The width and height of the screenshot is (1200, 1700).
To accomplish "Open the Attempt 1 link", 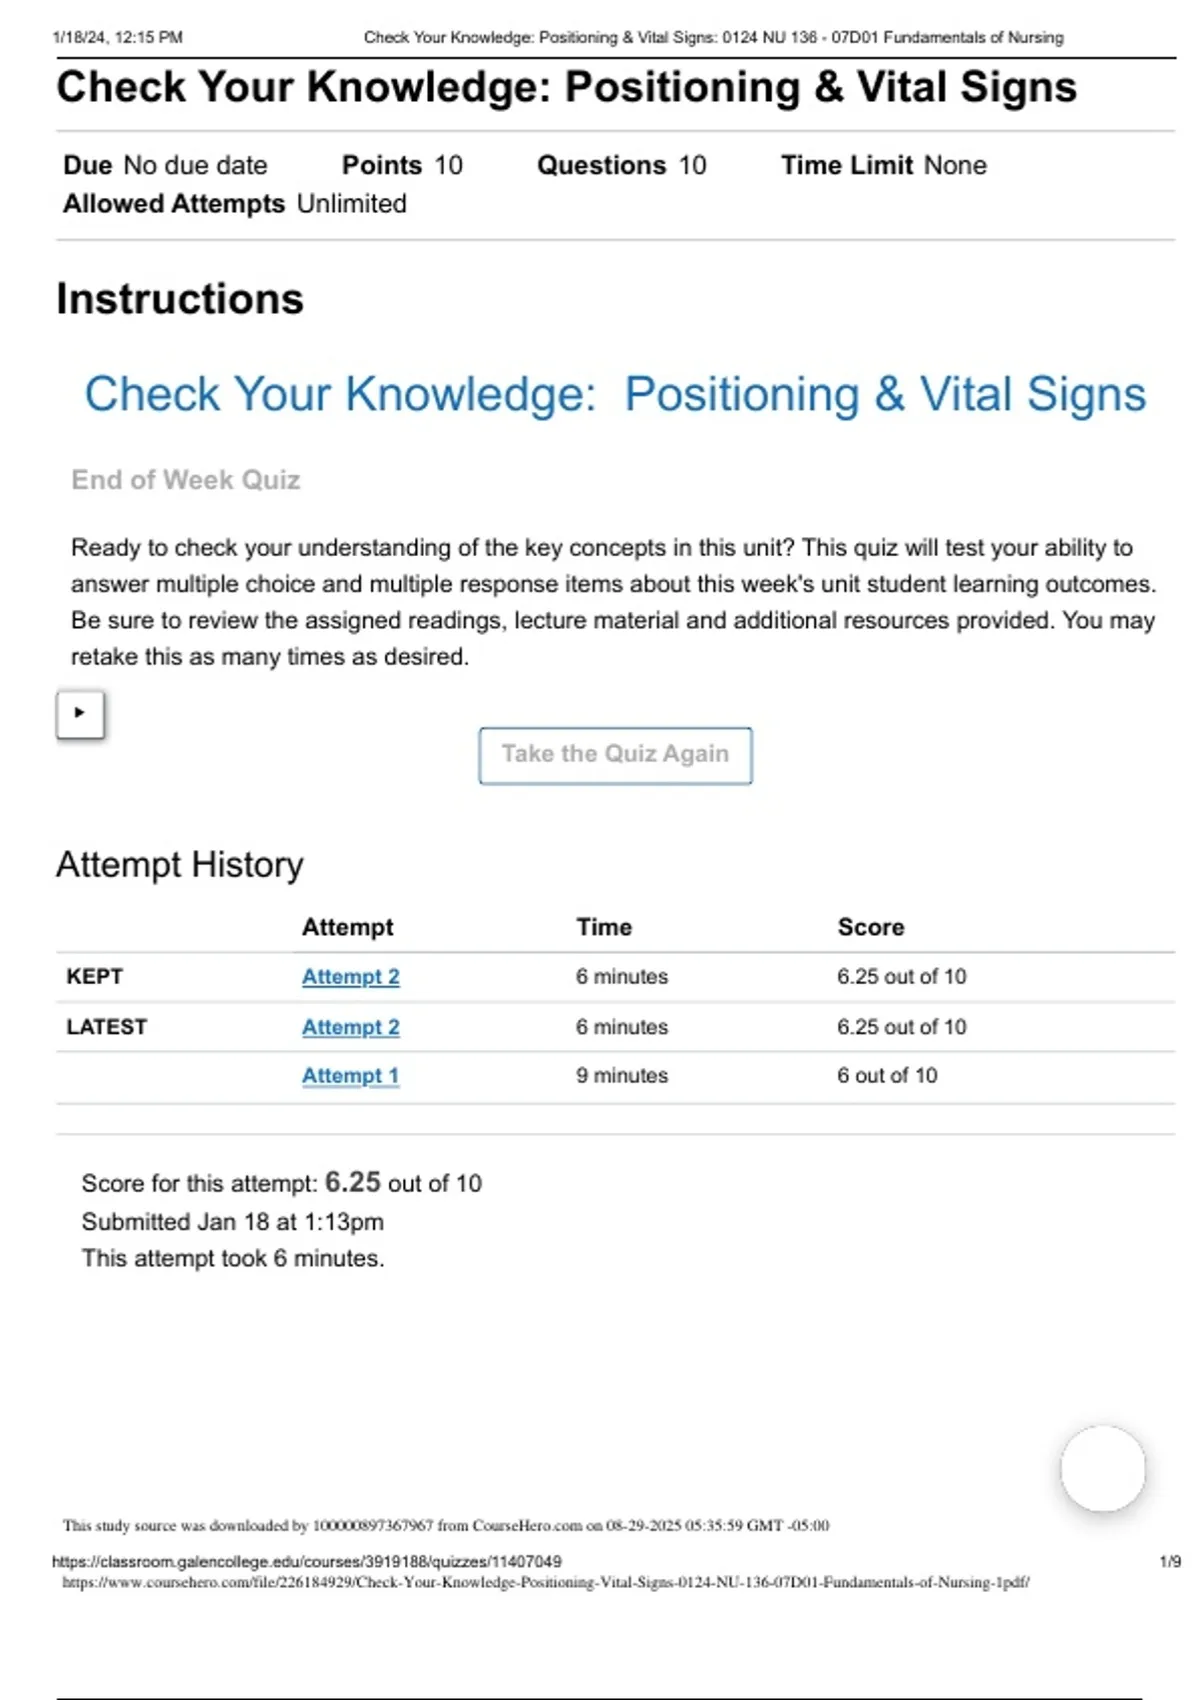I will (350, 1076).
